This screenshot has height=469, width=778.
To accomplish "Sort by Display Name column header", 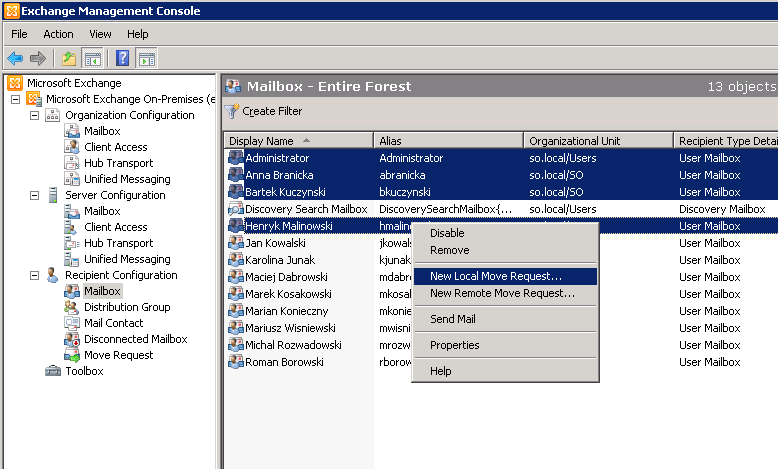I will [299, 141].
